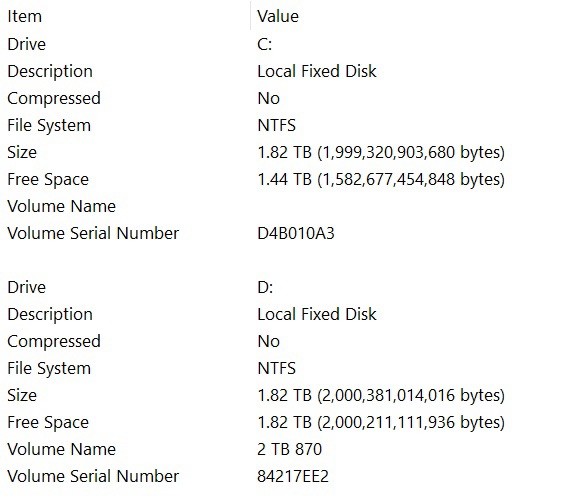
Task: Select the free space 2,000,211,111,936 bytes entry
Action: [x=381, y=422]
